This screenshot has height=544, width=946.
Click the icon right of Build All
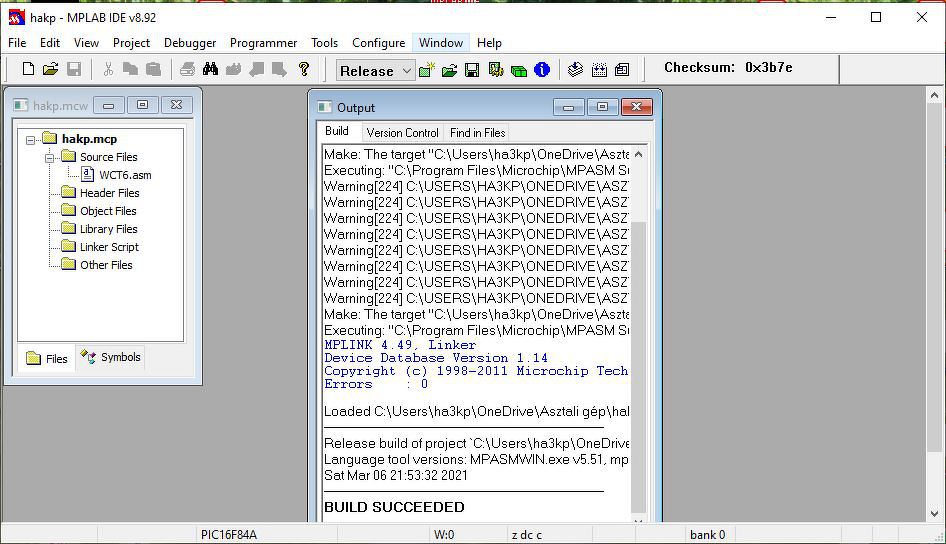tap(622, 70)
